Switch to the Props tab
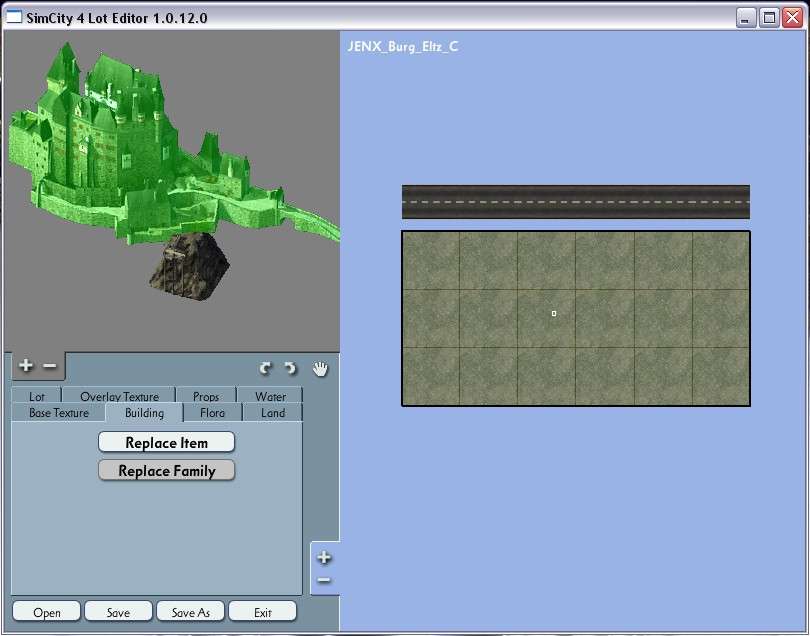Screen dimensions: 810x636 click(x=206, y=396)
